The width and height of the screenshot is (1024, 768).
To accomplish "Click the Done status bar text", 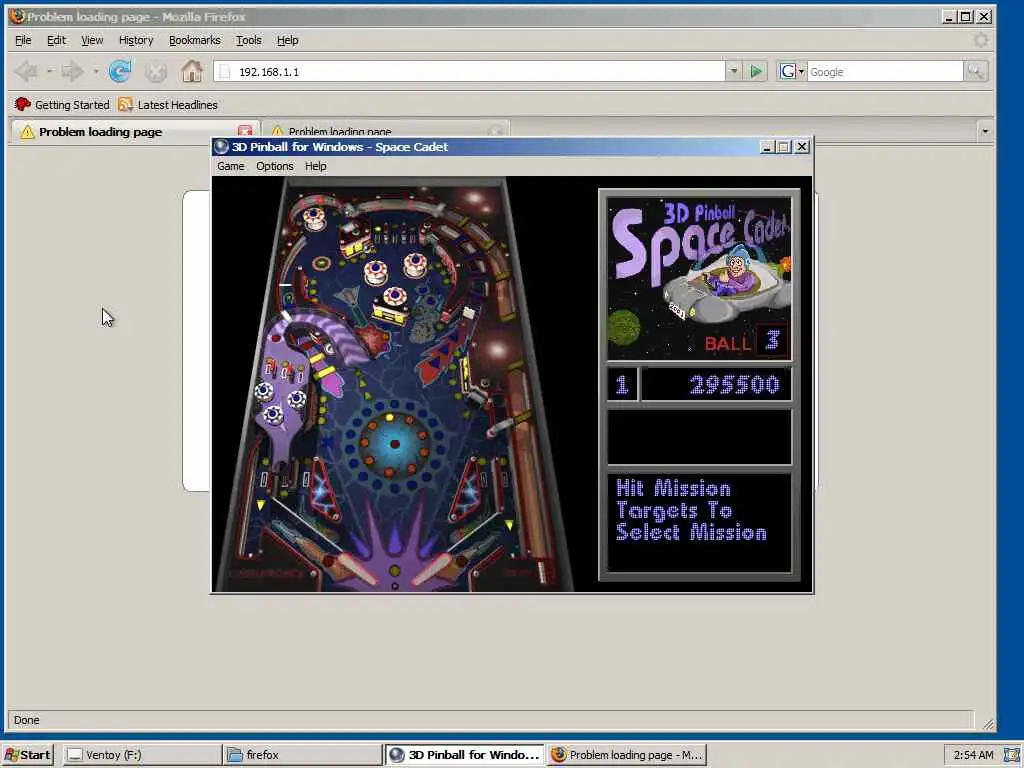I will click(27, 720).
